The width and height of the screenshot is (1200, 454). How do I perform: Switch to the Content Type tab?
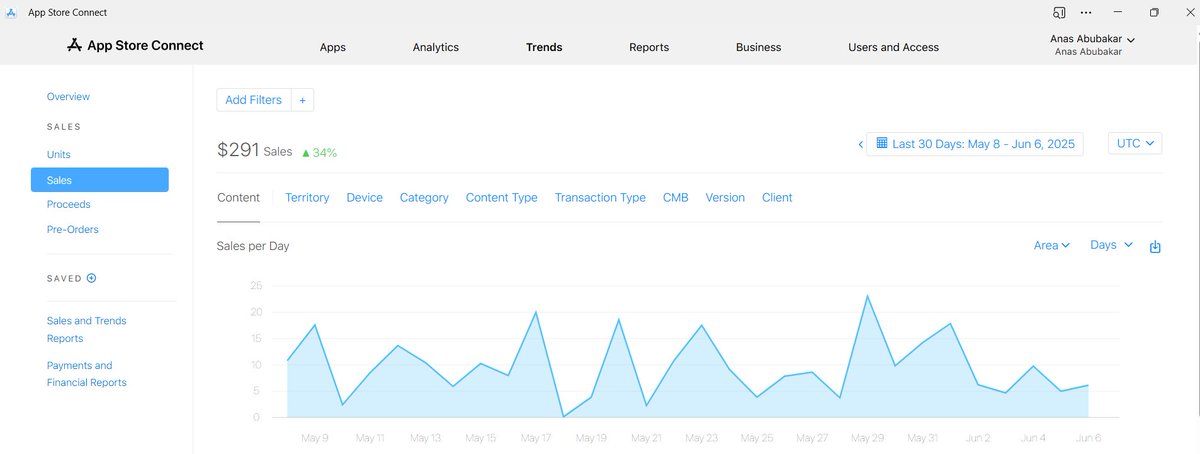(x=501, y=198)
